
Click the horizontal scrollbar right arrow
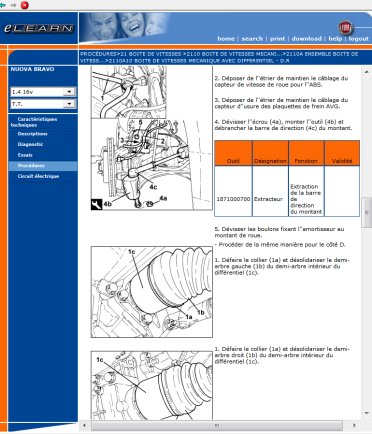coord(354,425)
